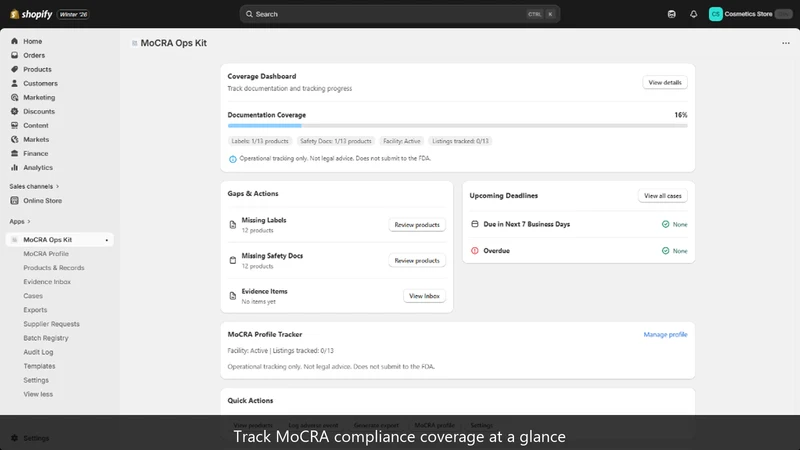Open the three-dot page menu
The height and width of the screenshot is (450, 800).
point(786,43)
